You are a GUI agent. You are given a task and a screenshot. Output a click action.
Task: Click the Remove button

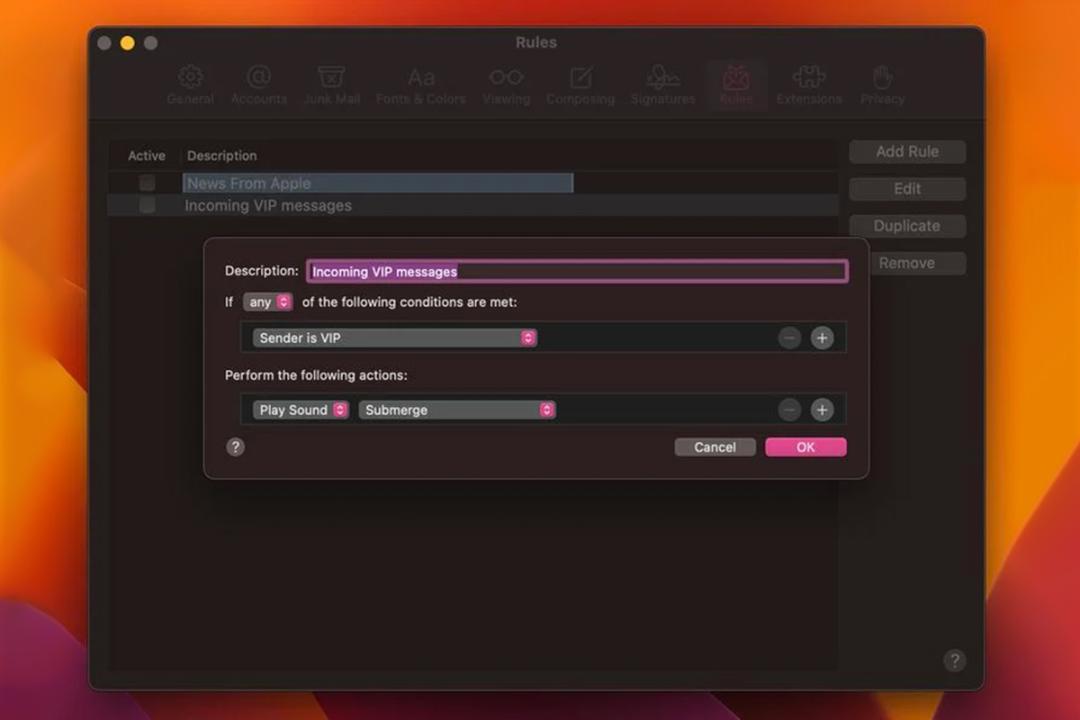point(907,263)
